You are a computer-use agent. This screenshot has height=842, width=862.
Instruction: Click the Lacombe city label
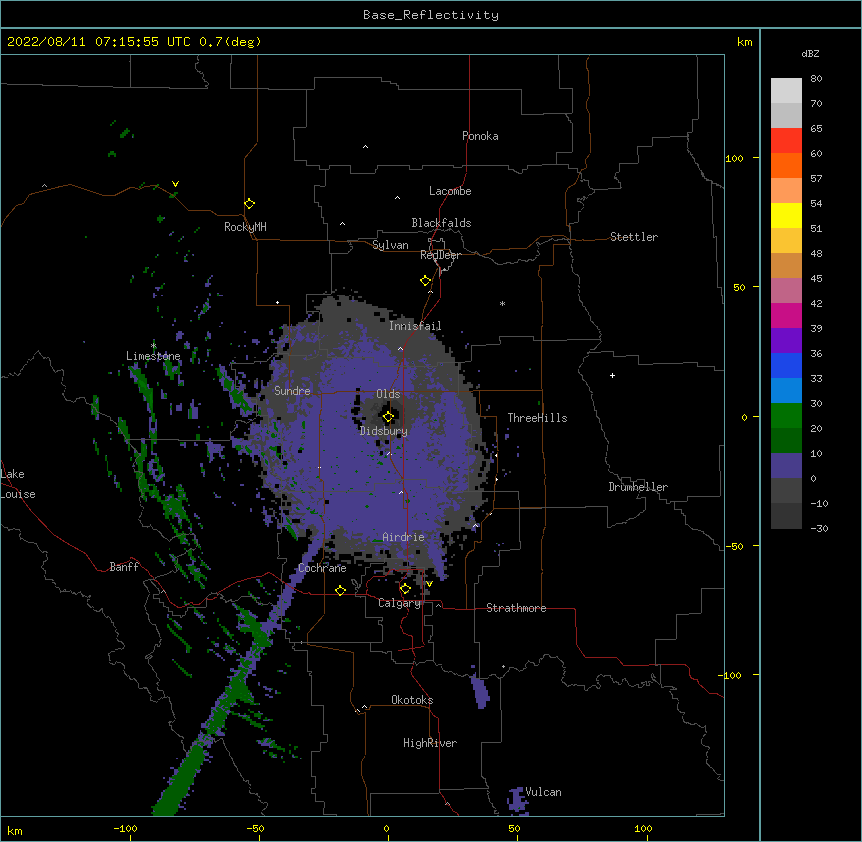point(450,191)
